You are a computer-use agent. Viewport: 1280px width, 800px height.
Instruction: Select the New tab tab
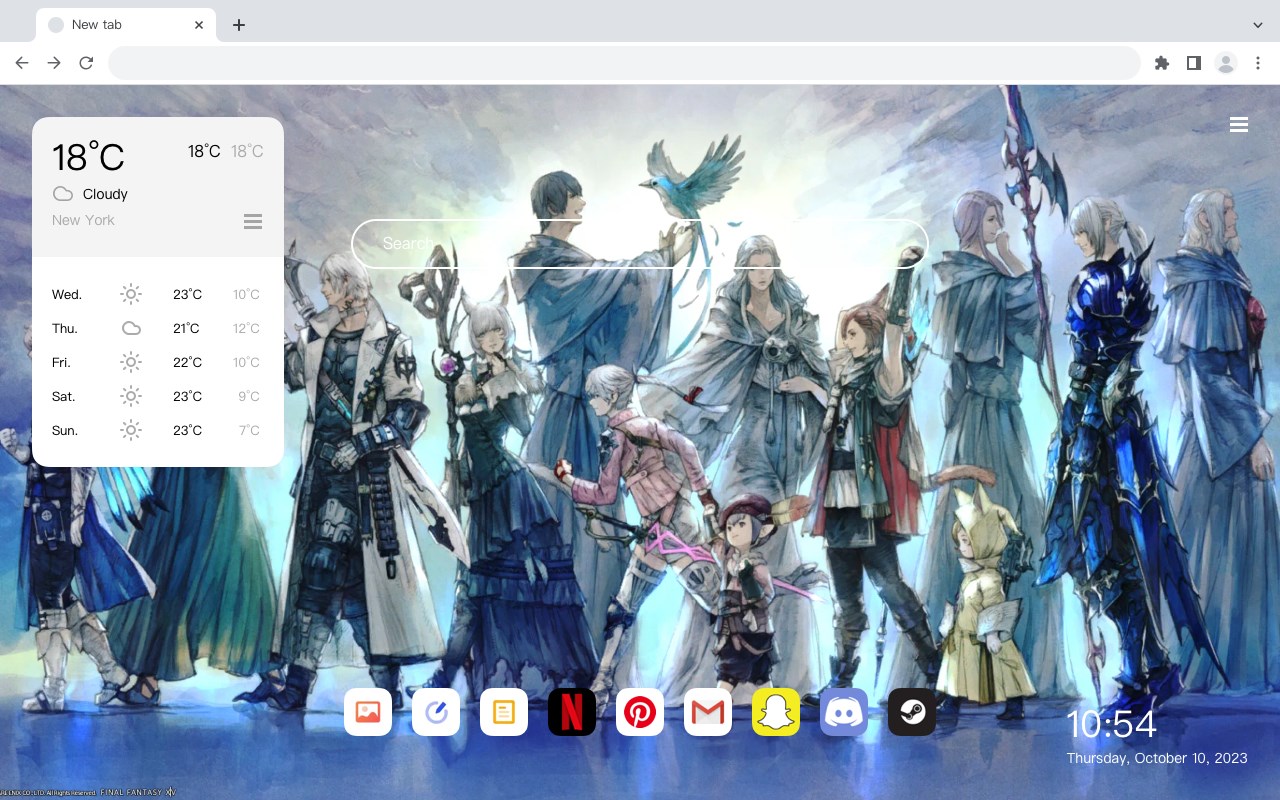tap(126, 25)
